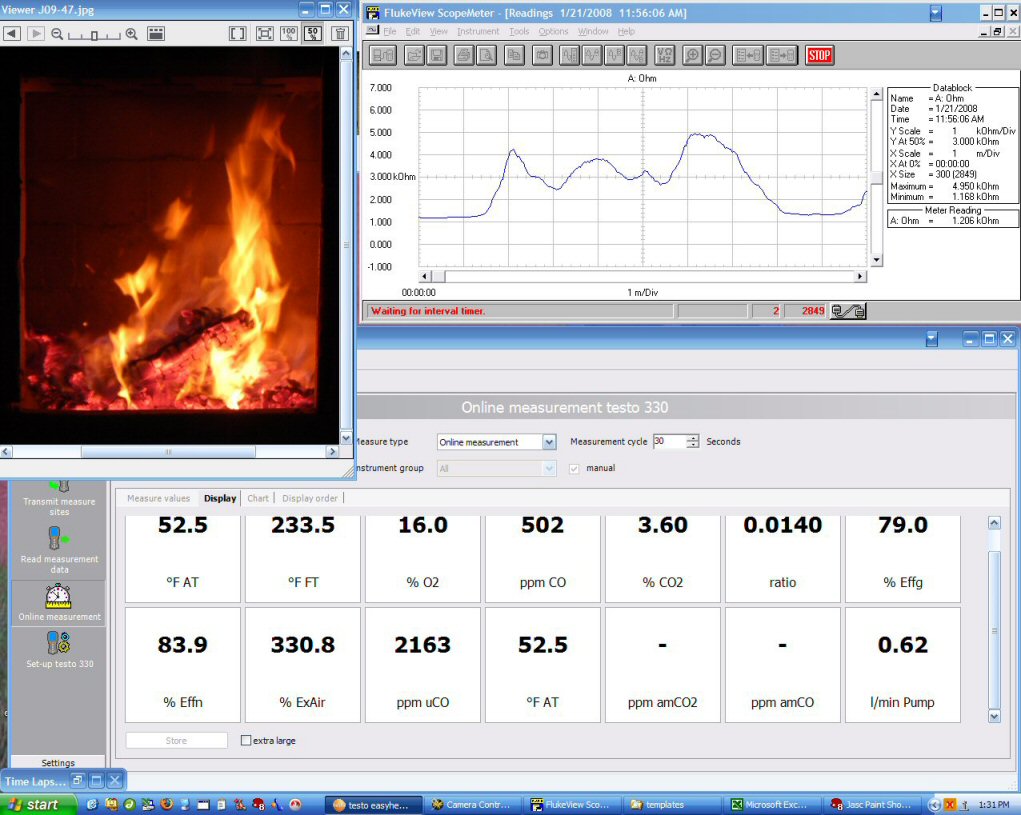The width and height of the screenshot is (1021, 815).
Task: Switch to the Chart tab in testo panel
Action: point(258,498)
